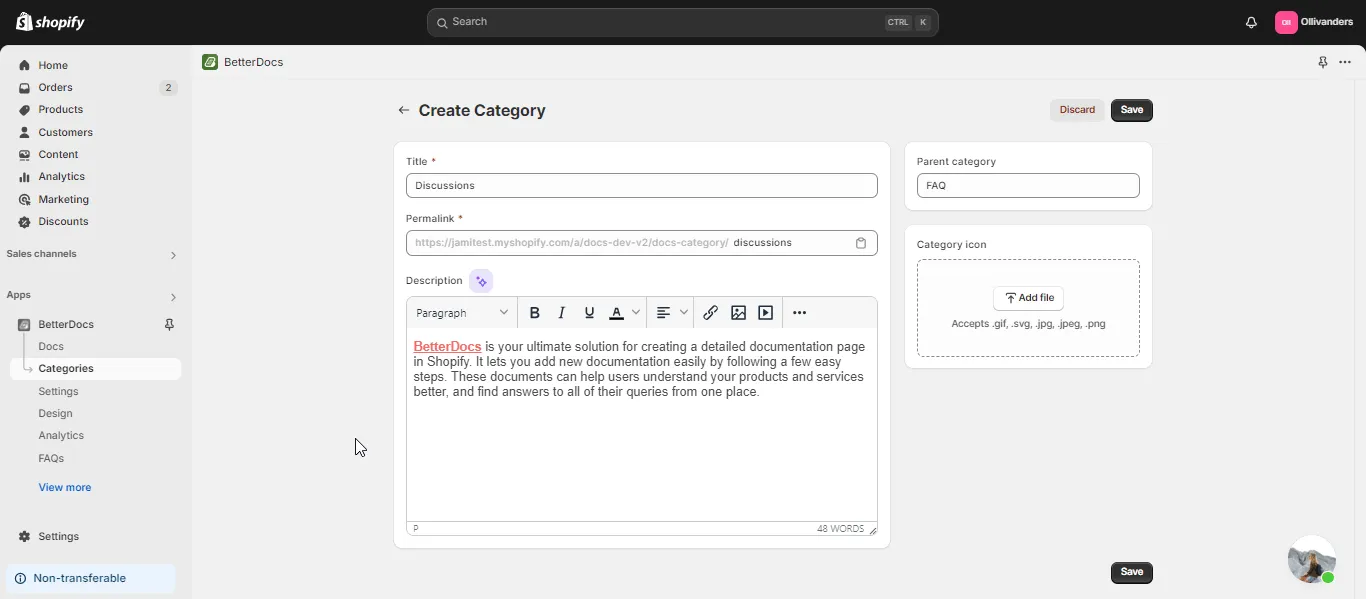Viewport: 1366px width, 599px height.
Task: Click the editor resize handle
Action: click(x=872, y=530)
